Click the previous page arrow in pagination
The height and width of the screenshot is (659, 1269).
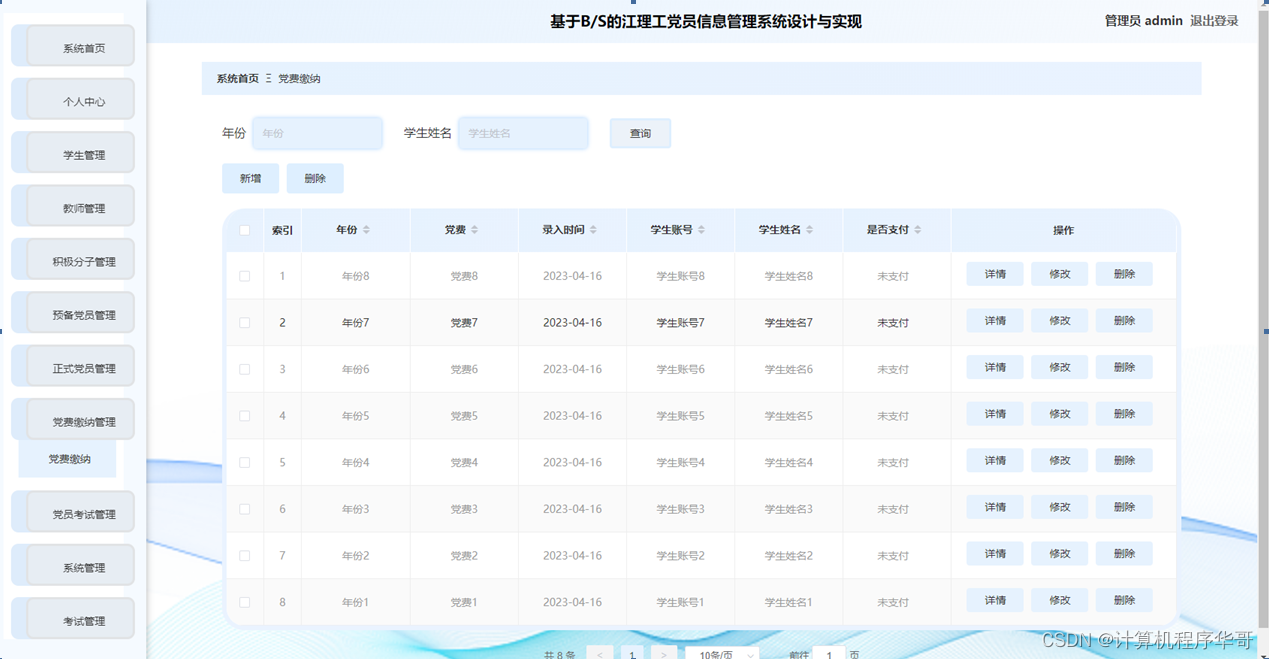click(600, 652)
